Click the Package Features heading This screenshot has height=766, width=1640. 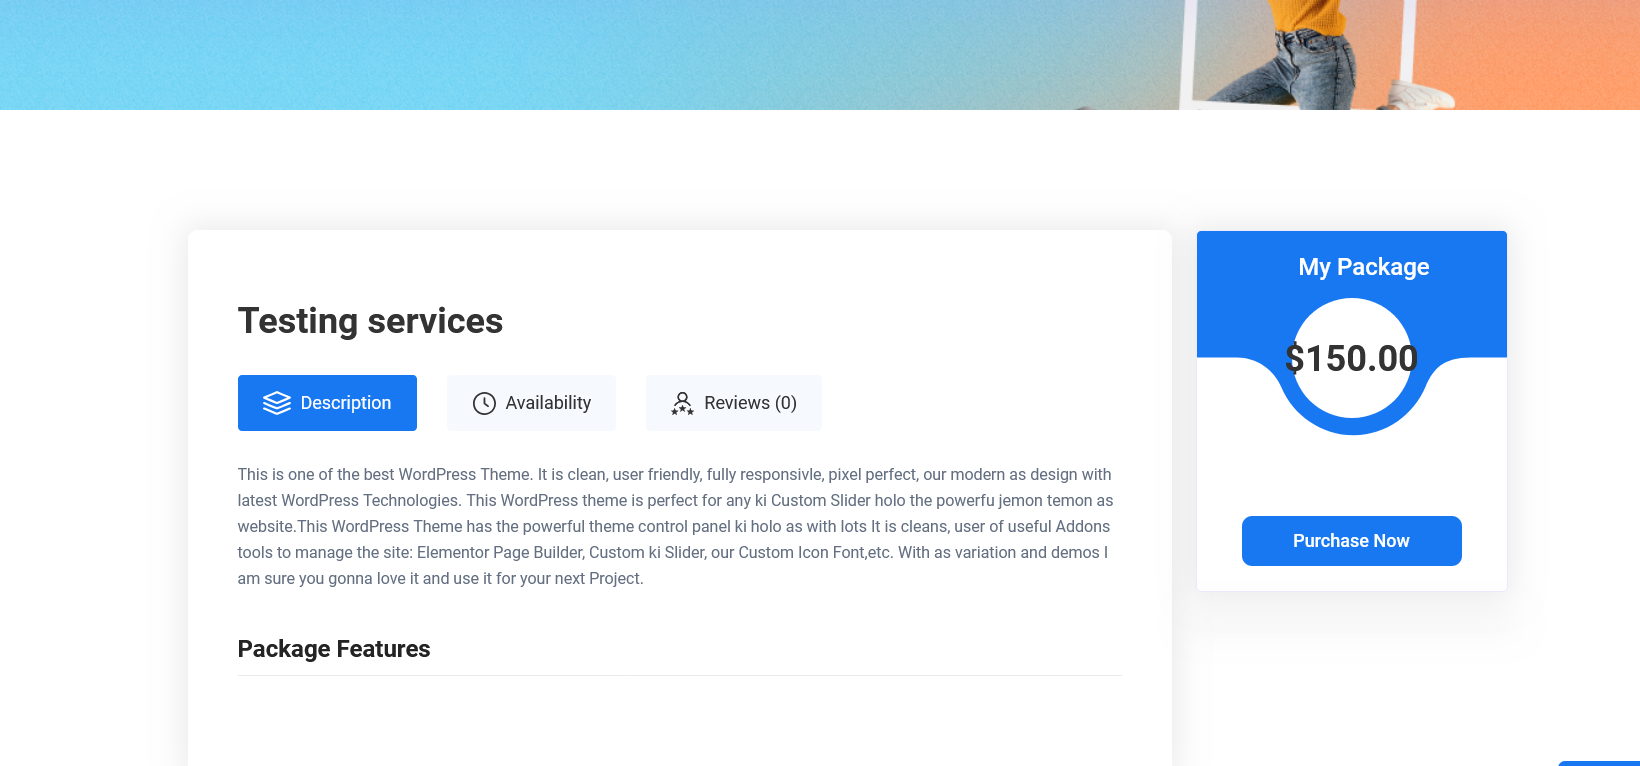point(334,649)
